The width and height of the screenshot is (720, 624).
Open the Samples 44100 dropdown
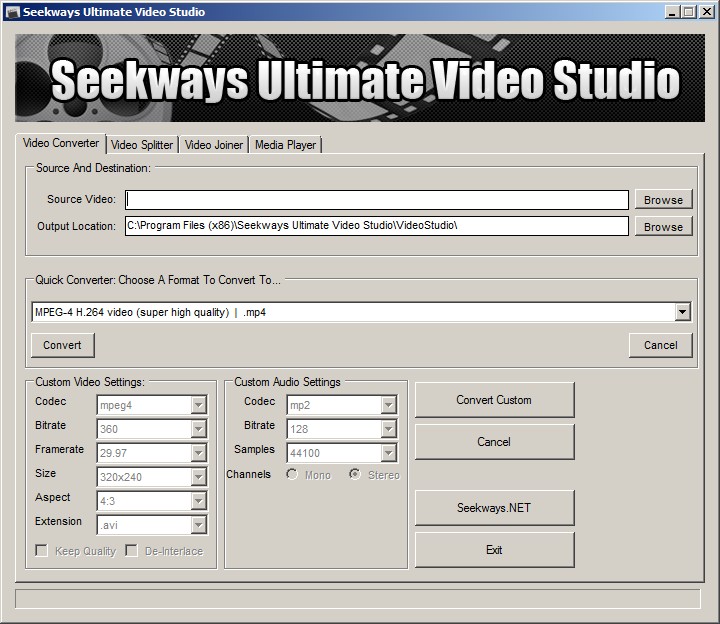point(388,453)
